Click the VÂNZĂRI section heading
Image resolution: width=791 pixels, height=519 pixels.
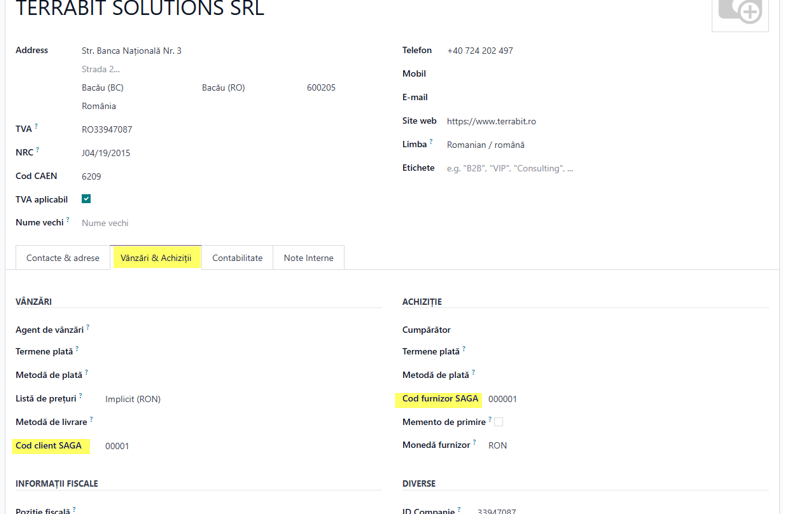(33, 302)
